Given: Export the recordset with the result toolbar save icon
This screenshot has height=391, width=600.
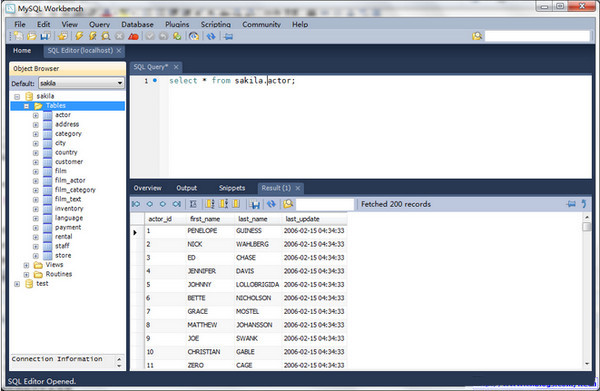Looking at the screenshot, I should (255, 204).
